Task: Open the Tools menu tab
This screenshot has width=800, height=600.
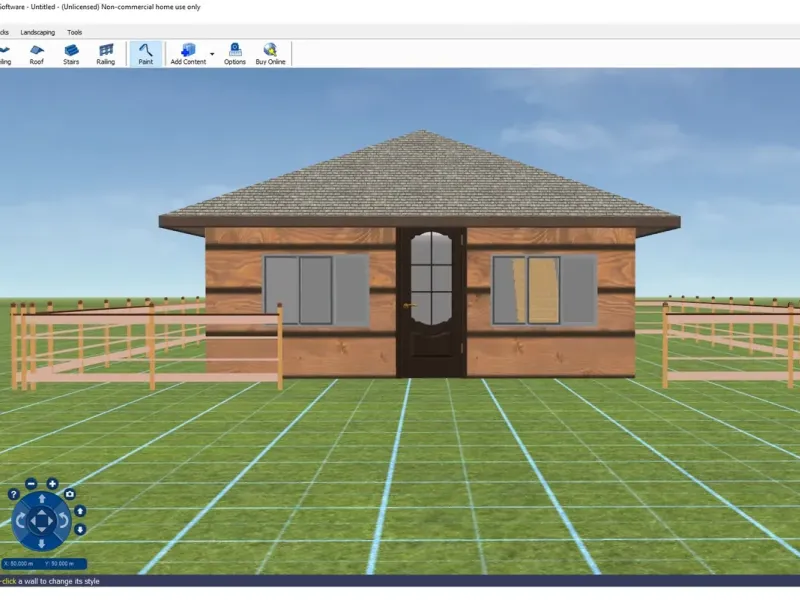Action: click(74, 32)
